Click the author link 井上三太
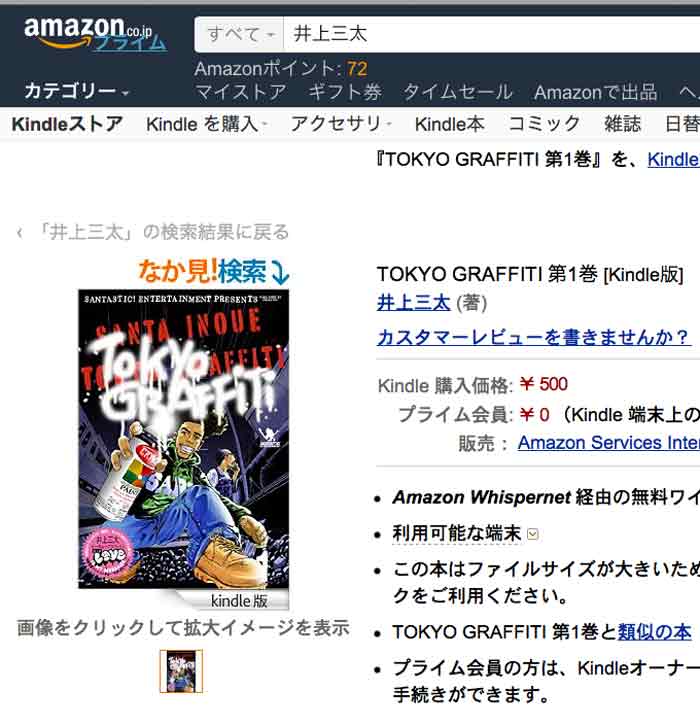700x725 pixels. click(413, 303)
